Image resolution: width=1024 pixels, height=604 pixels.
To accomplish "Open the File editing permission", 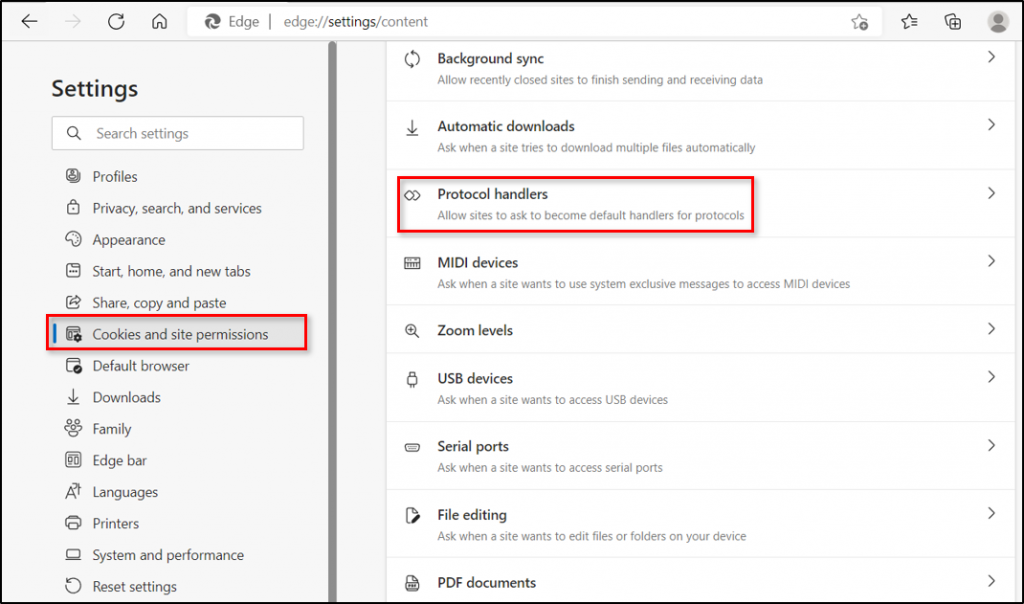I will pos(472,515).
